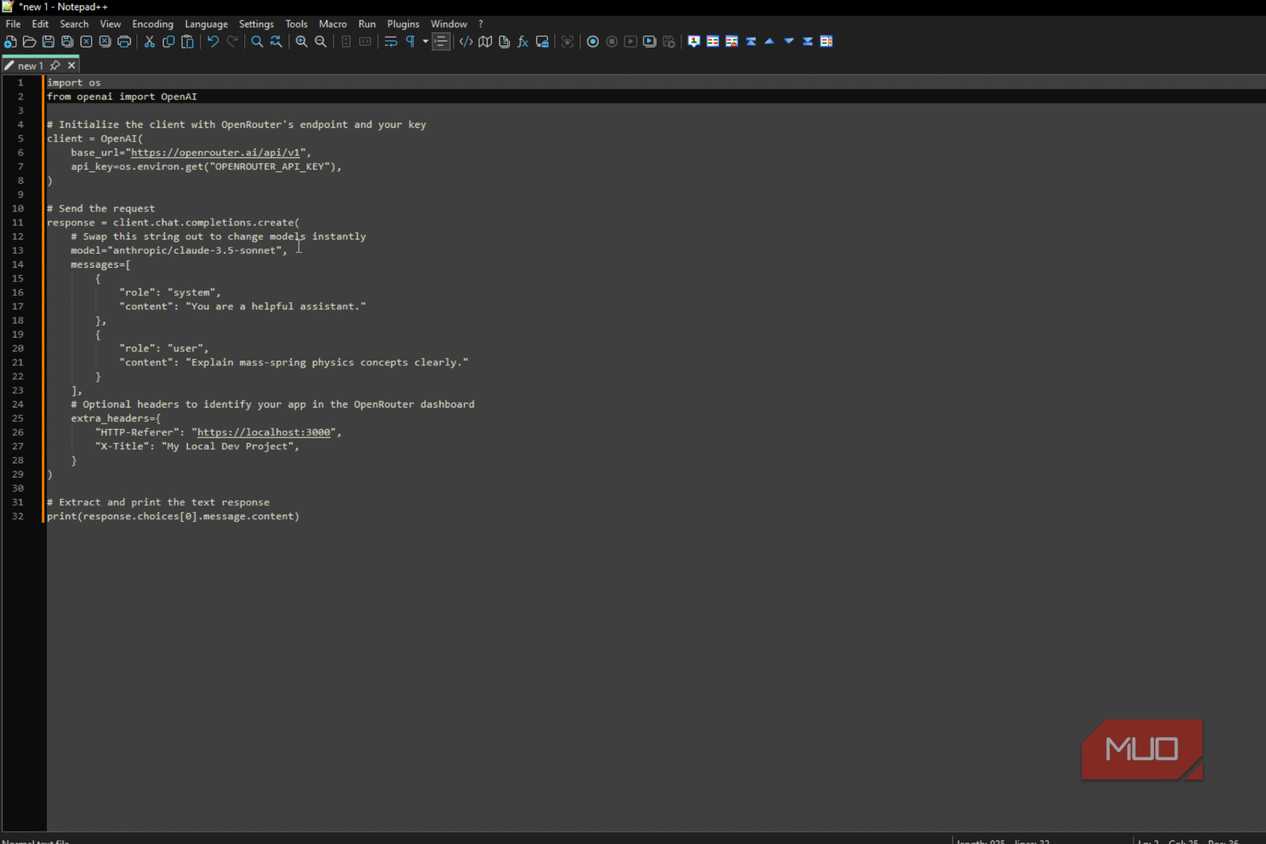Open the Replace toolbar icon
The height and width of the screenshot is (844, 1266).
click(x=276, y=42)
